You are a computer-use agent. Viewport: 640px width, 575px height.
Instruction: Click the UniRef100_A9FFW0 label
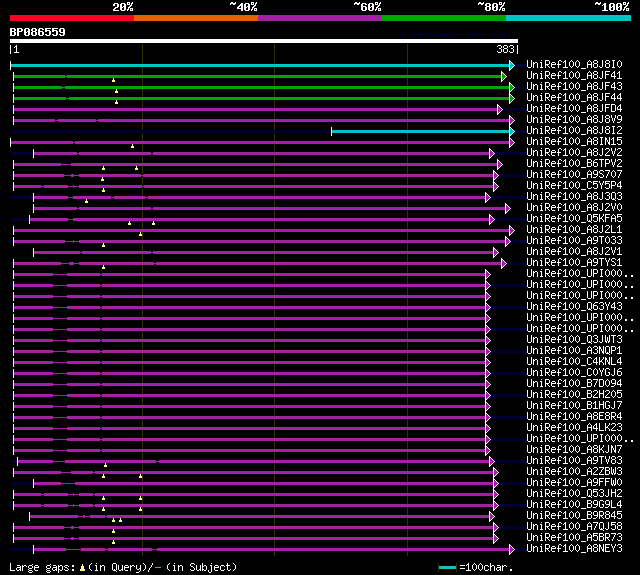[574, 483]
